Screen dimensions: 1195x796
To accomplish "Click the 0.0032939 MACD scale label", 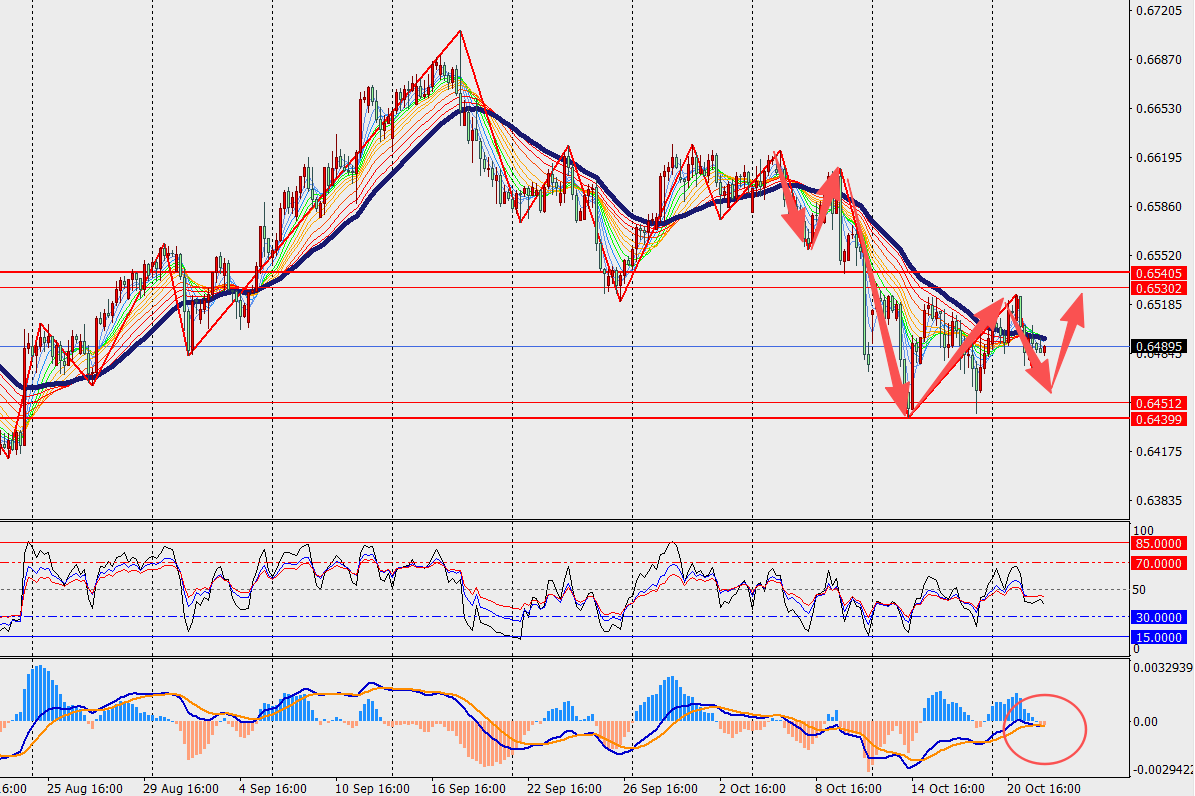I will (x=1163, y=666).
